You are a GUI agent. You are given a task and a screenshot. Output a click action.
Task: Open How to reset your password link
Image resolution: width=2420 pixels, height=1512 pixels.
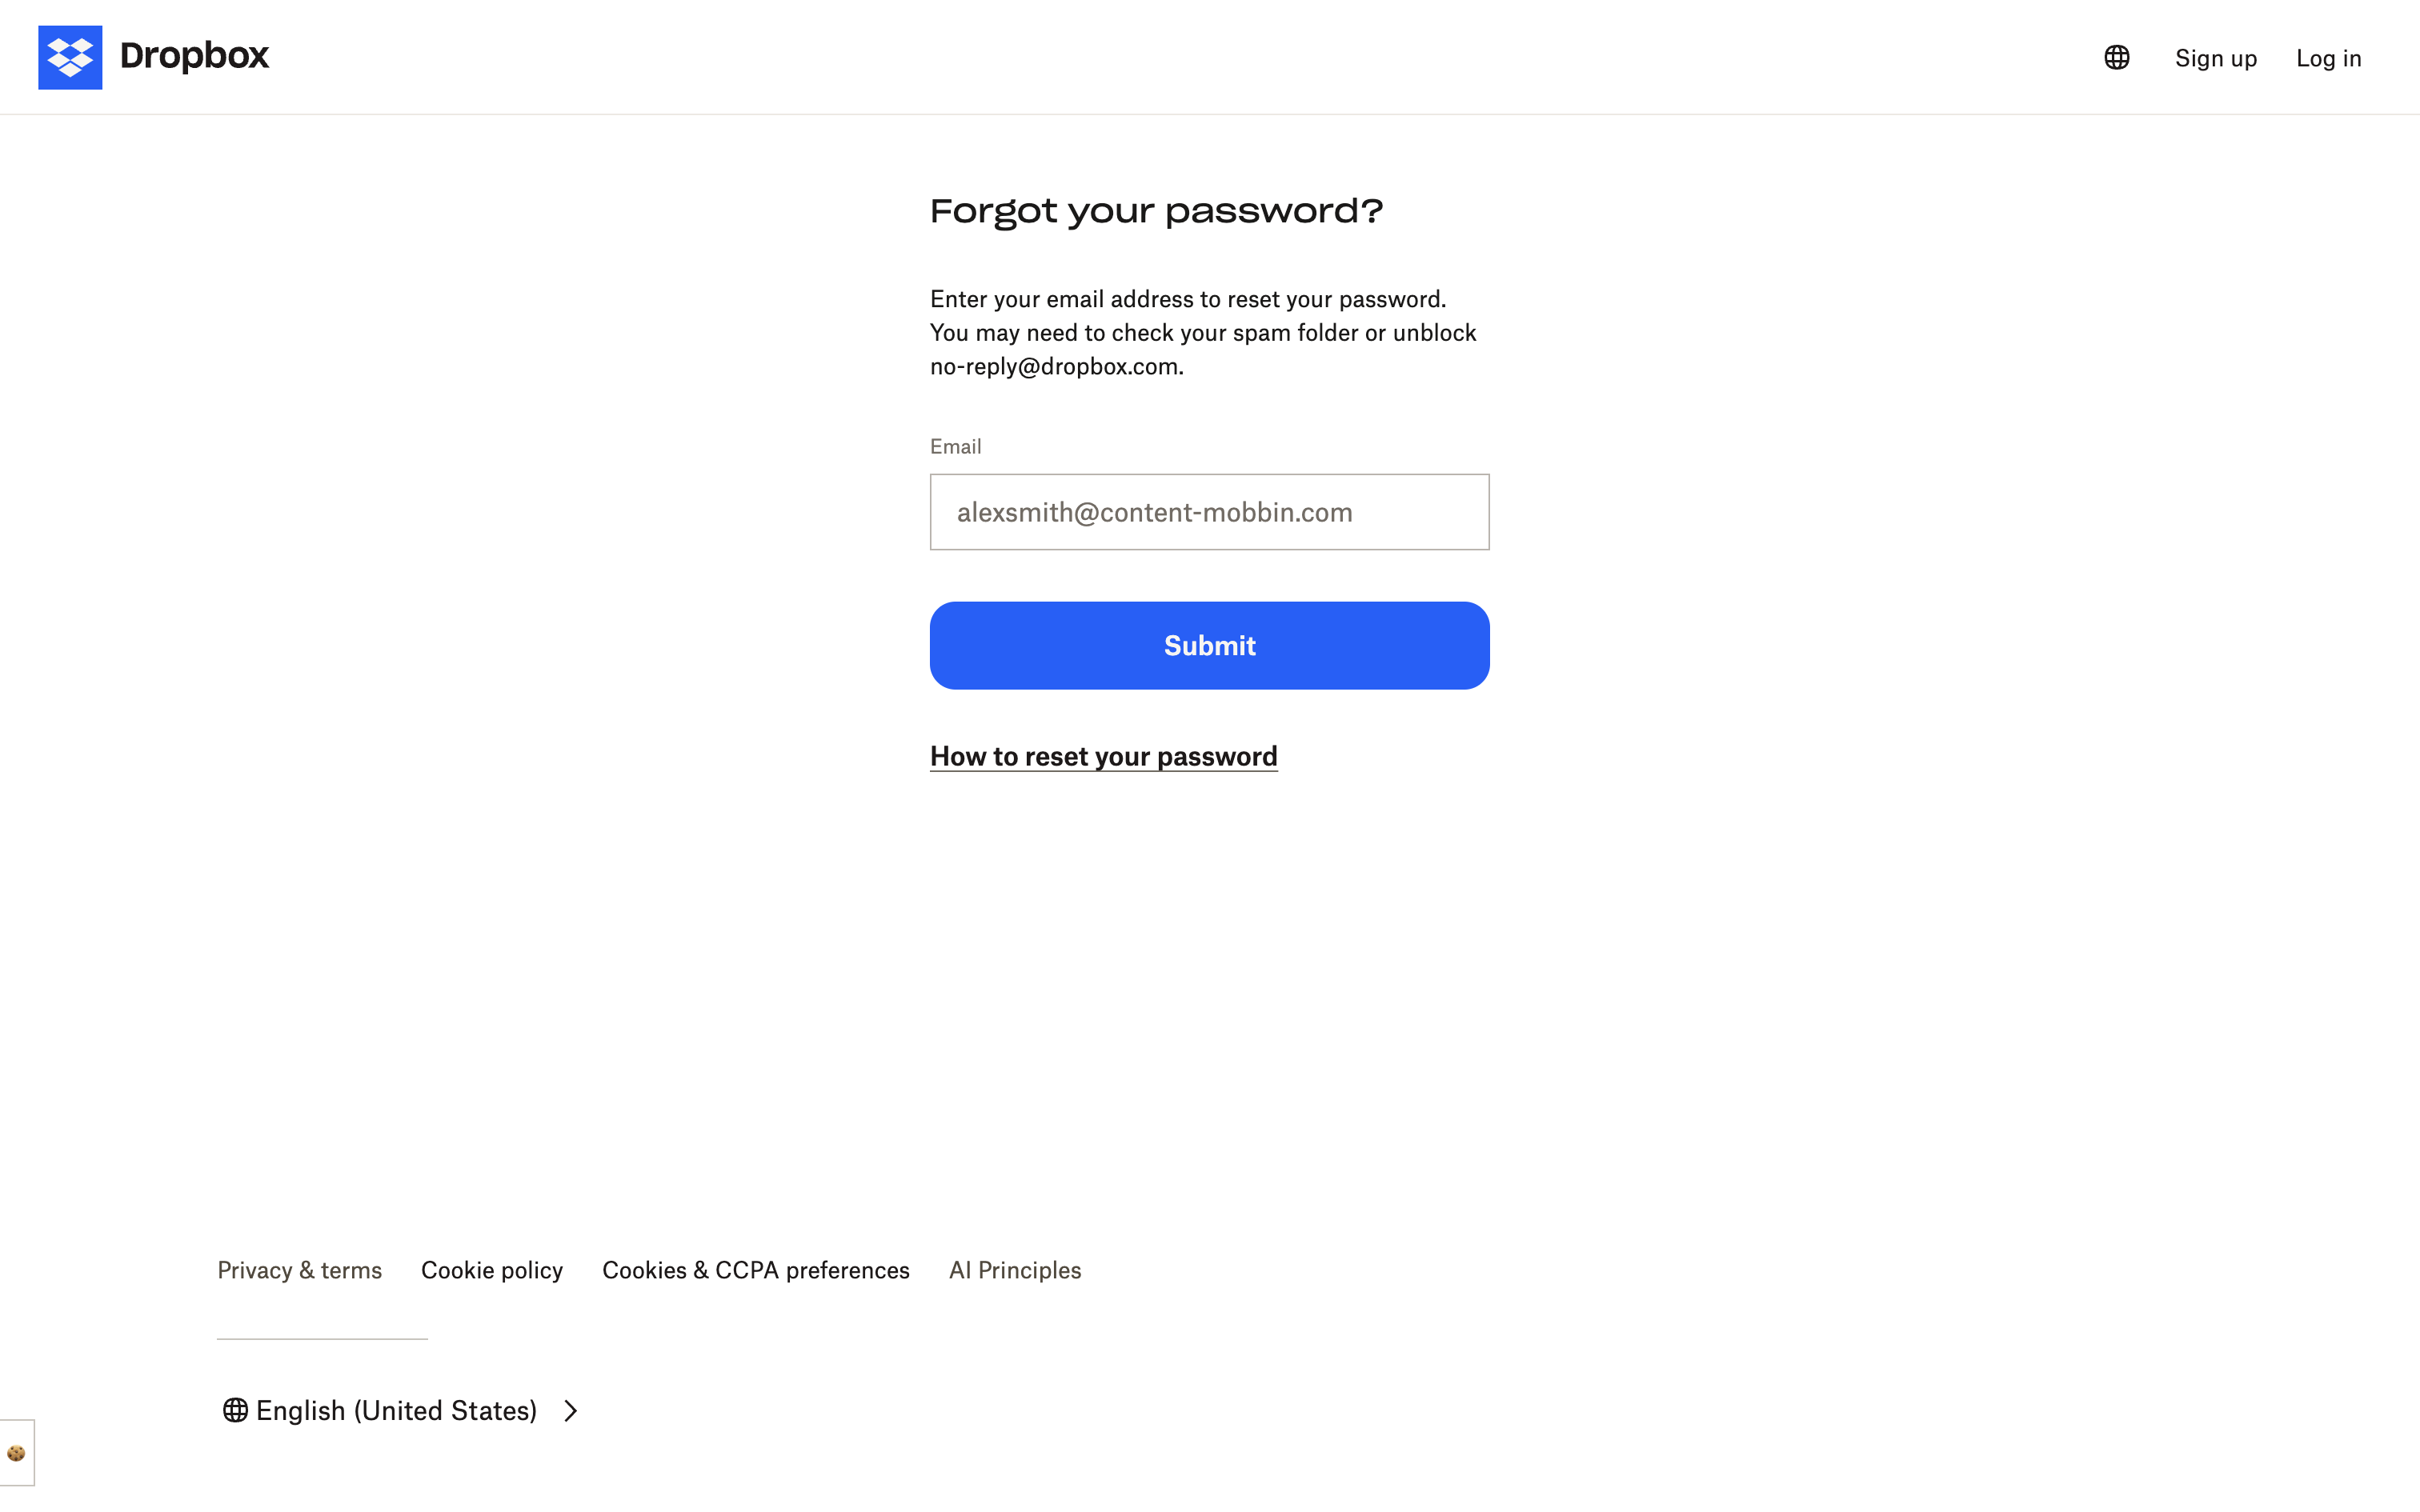1103,756
